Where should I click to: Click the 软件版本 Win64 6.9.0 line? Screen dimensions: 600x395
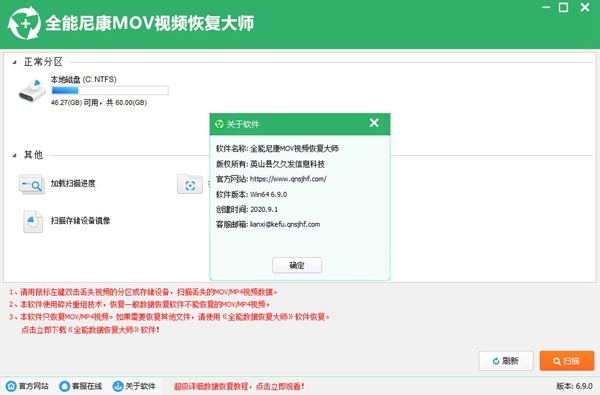(251, 194)
